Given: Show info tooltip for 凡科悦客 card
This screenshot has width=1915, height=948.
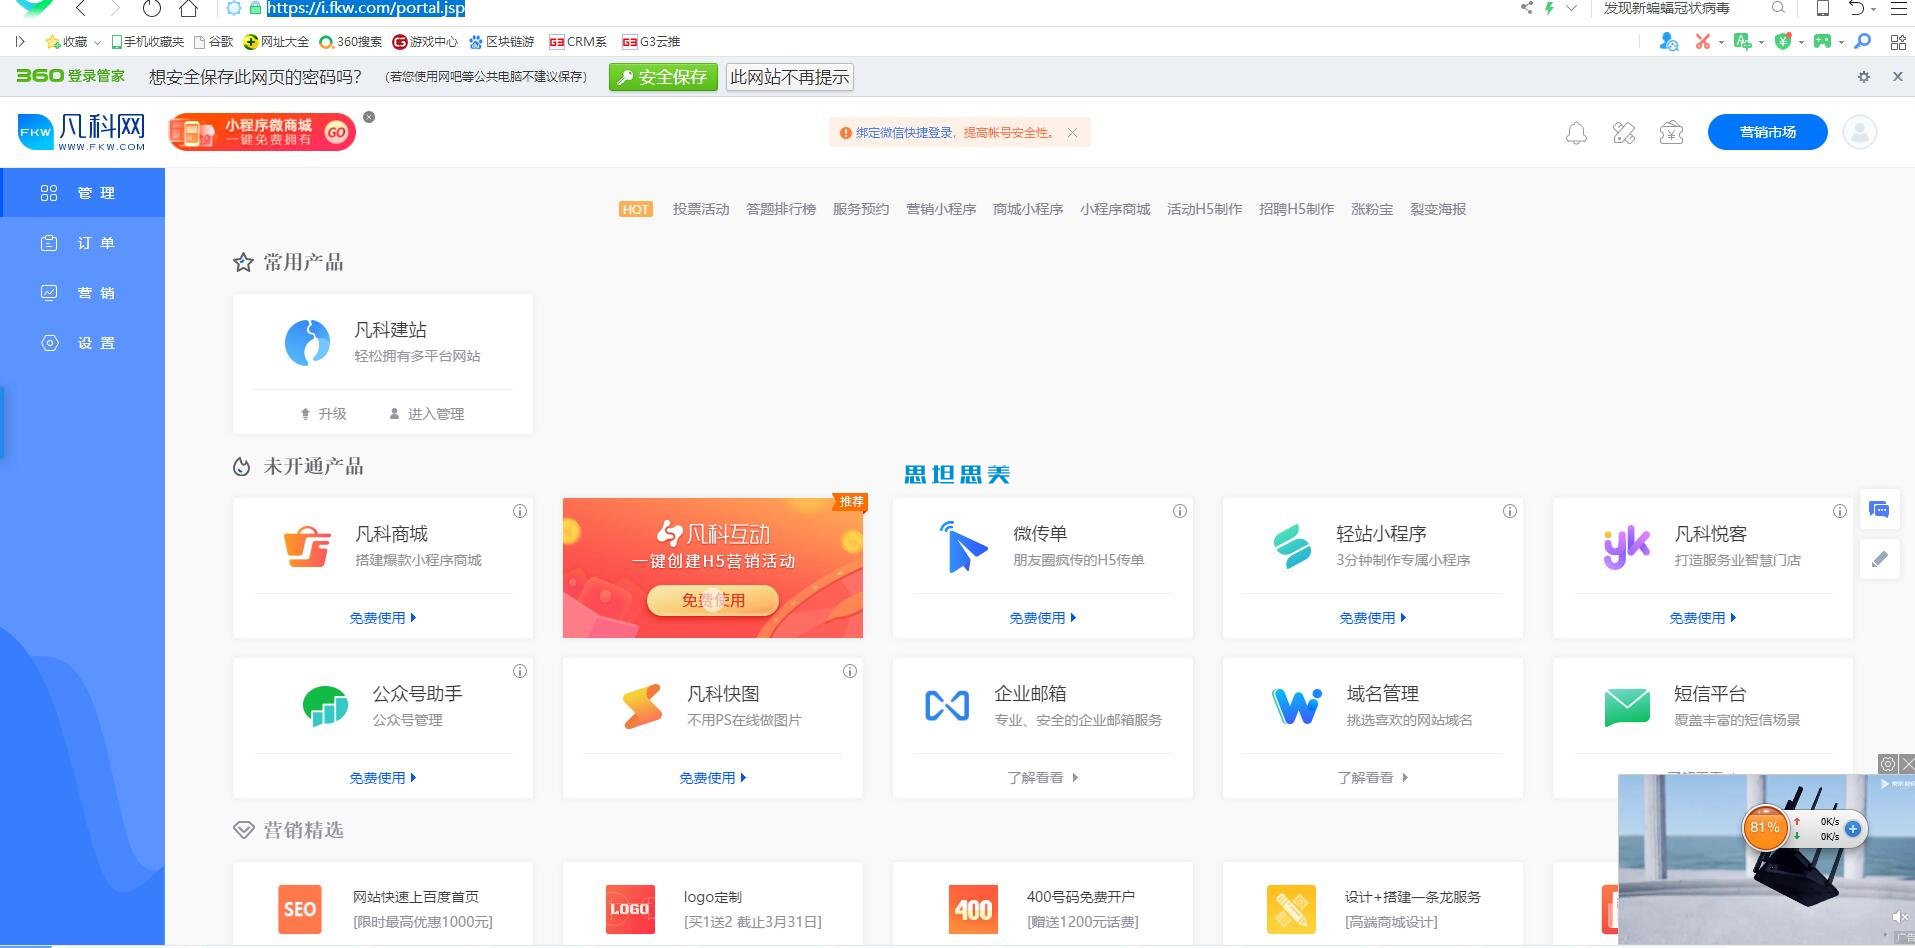Looking at the screenshot, I should [1840, 511].
